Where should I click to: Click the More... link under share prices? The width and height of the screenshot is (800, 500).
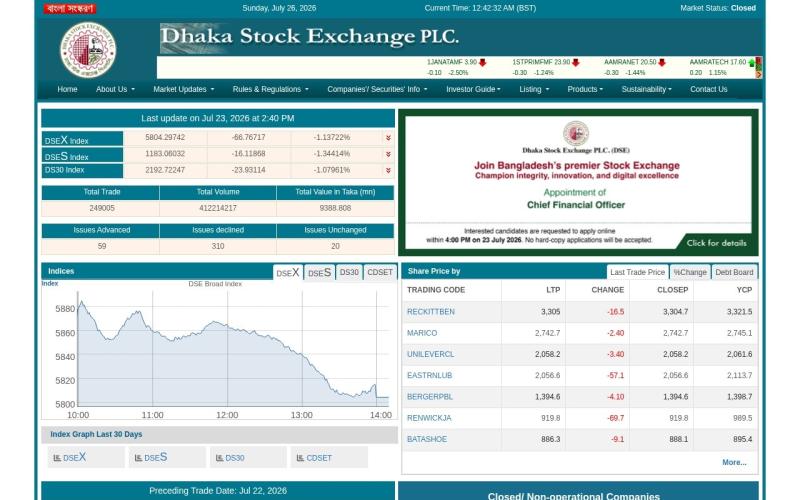734,462
